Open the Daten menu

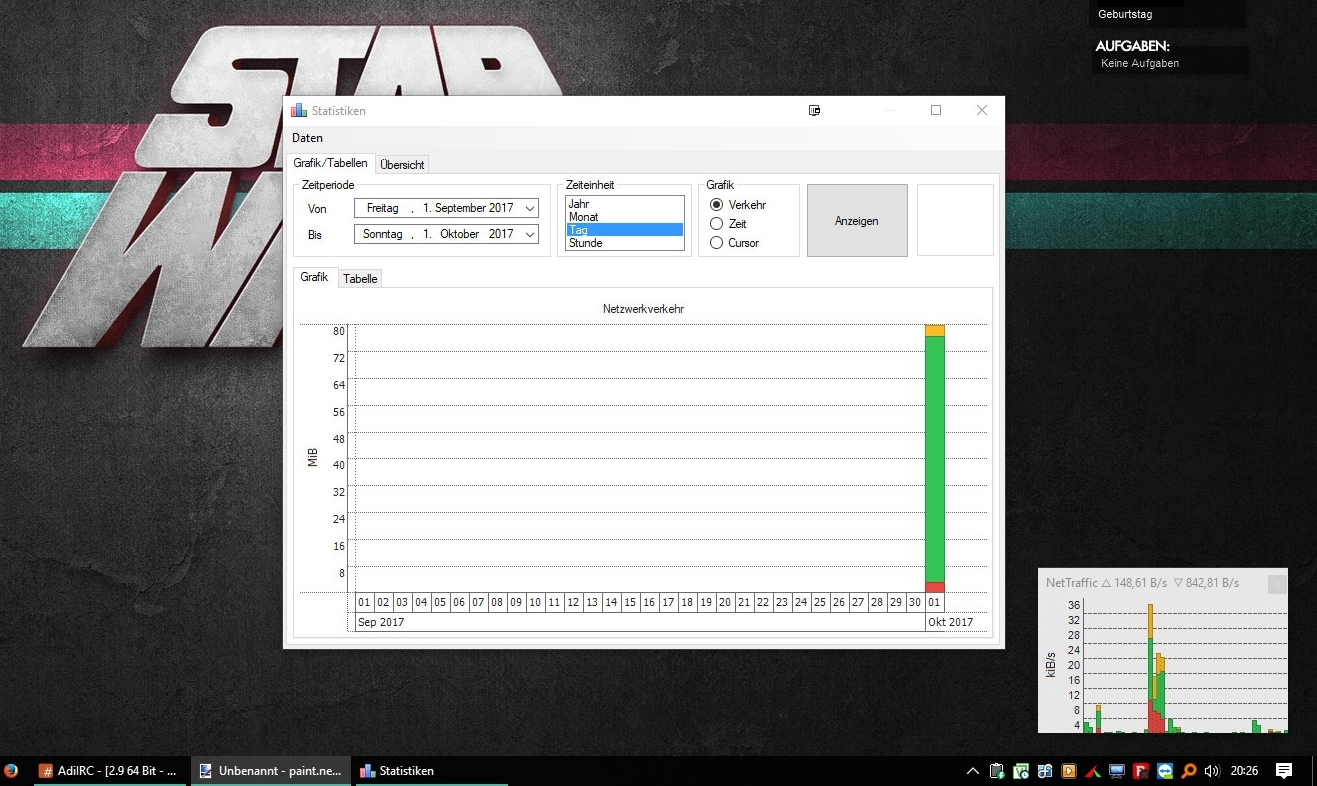307,138
